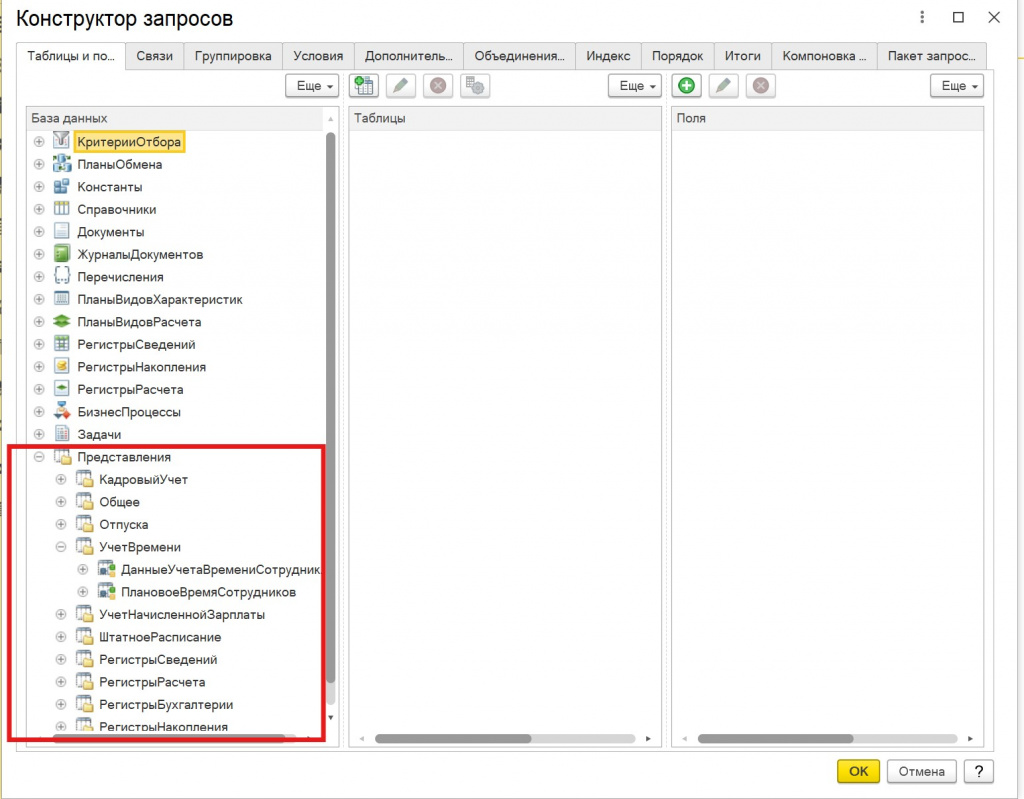This screenshot has height=799, width=1024.
Task: Open the Еще dropdown above Поля
Action: click(957, 86)
